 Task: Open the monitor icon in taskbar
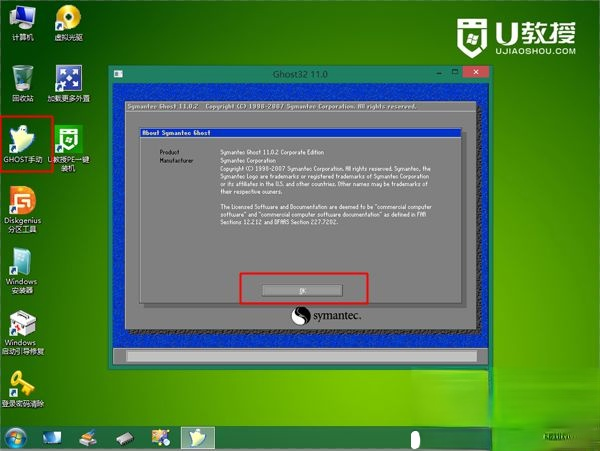tap(52, 438)
